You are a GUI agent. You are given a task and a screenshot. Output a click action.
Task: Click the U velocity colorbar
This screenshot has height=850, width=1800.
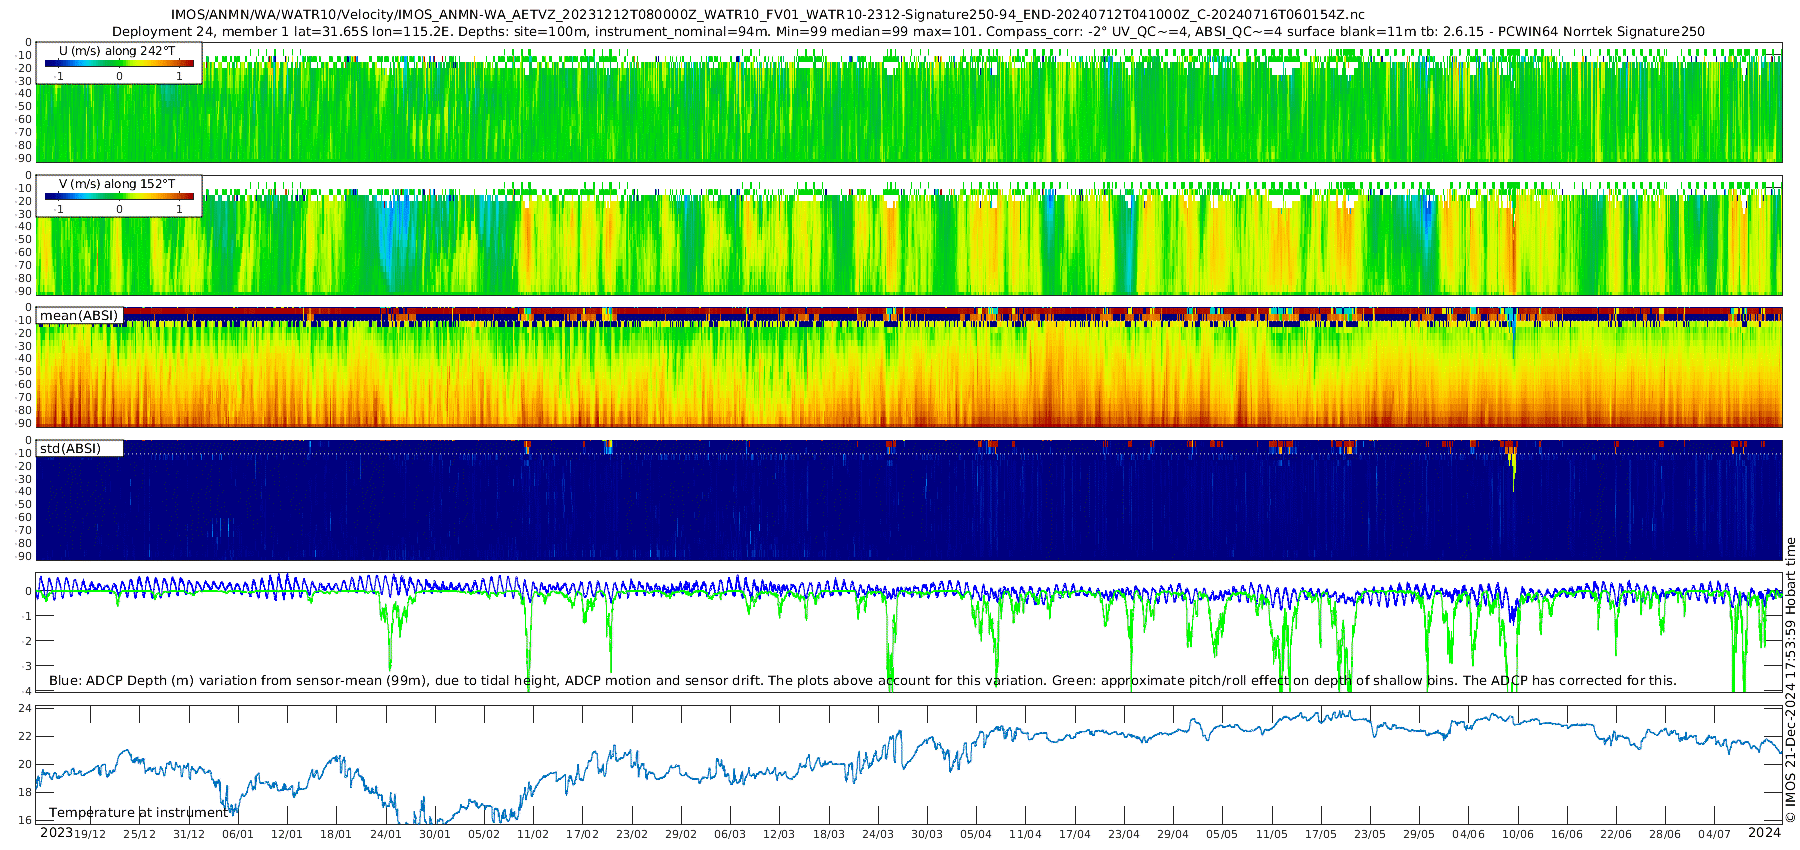point(119,64)
